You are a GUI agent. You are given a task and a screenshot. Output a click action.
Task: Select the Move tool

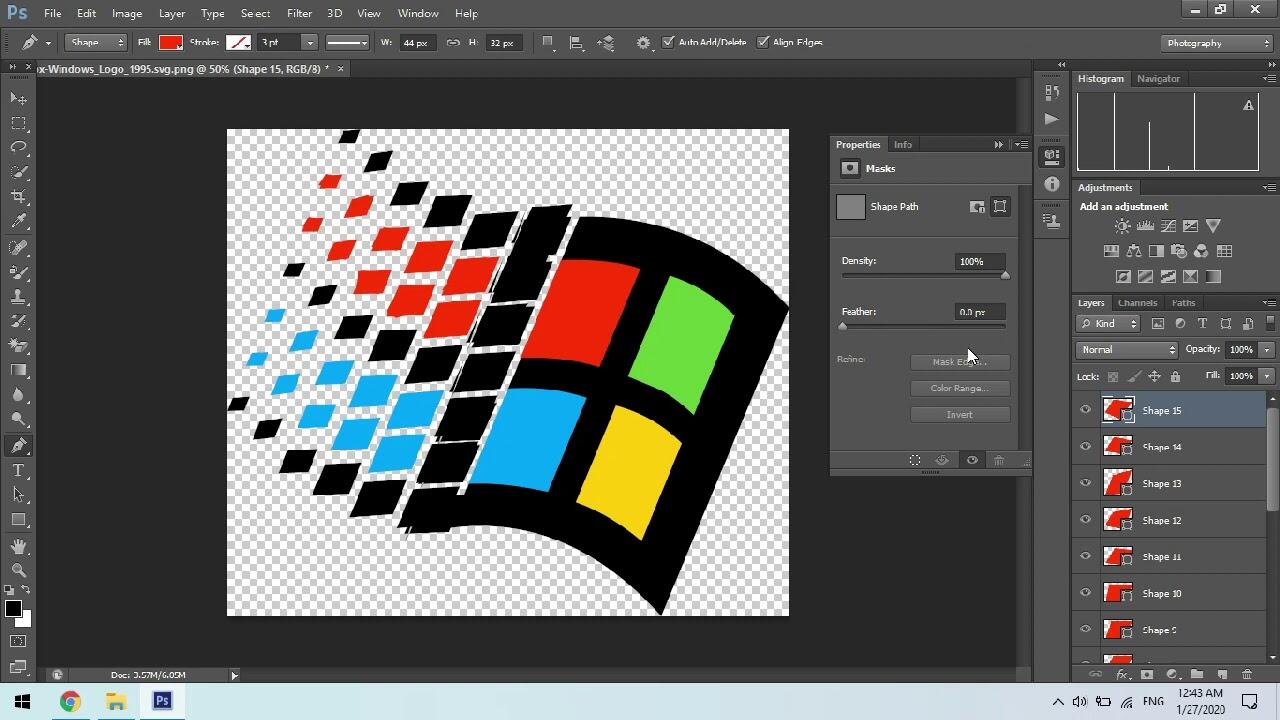coord(19,98)
